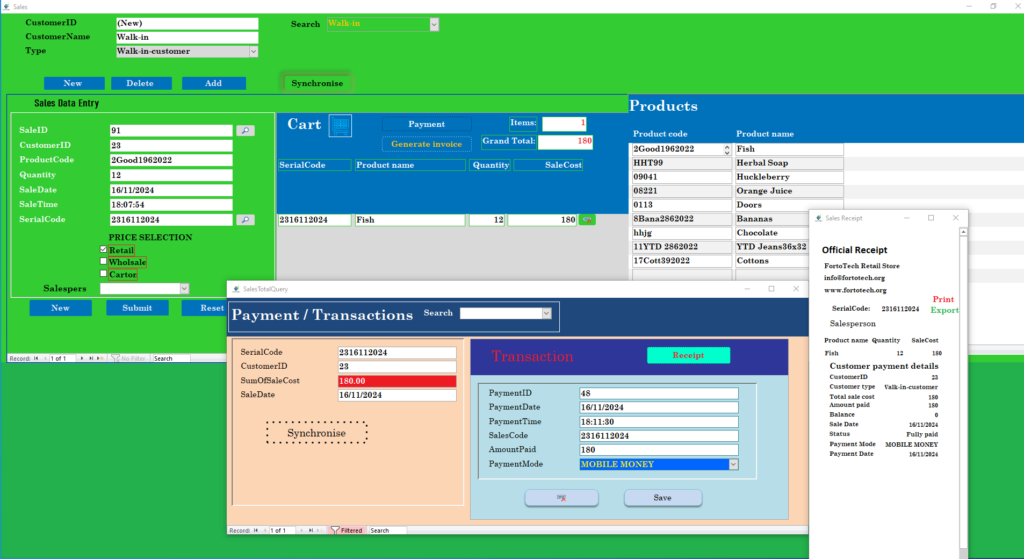Open the Salesperson dropdown list
This screenshot has height=559, width=1024.
(184, 288)
